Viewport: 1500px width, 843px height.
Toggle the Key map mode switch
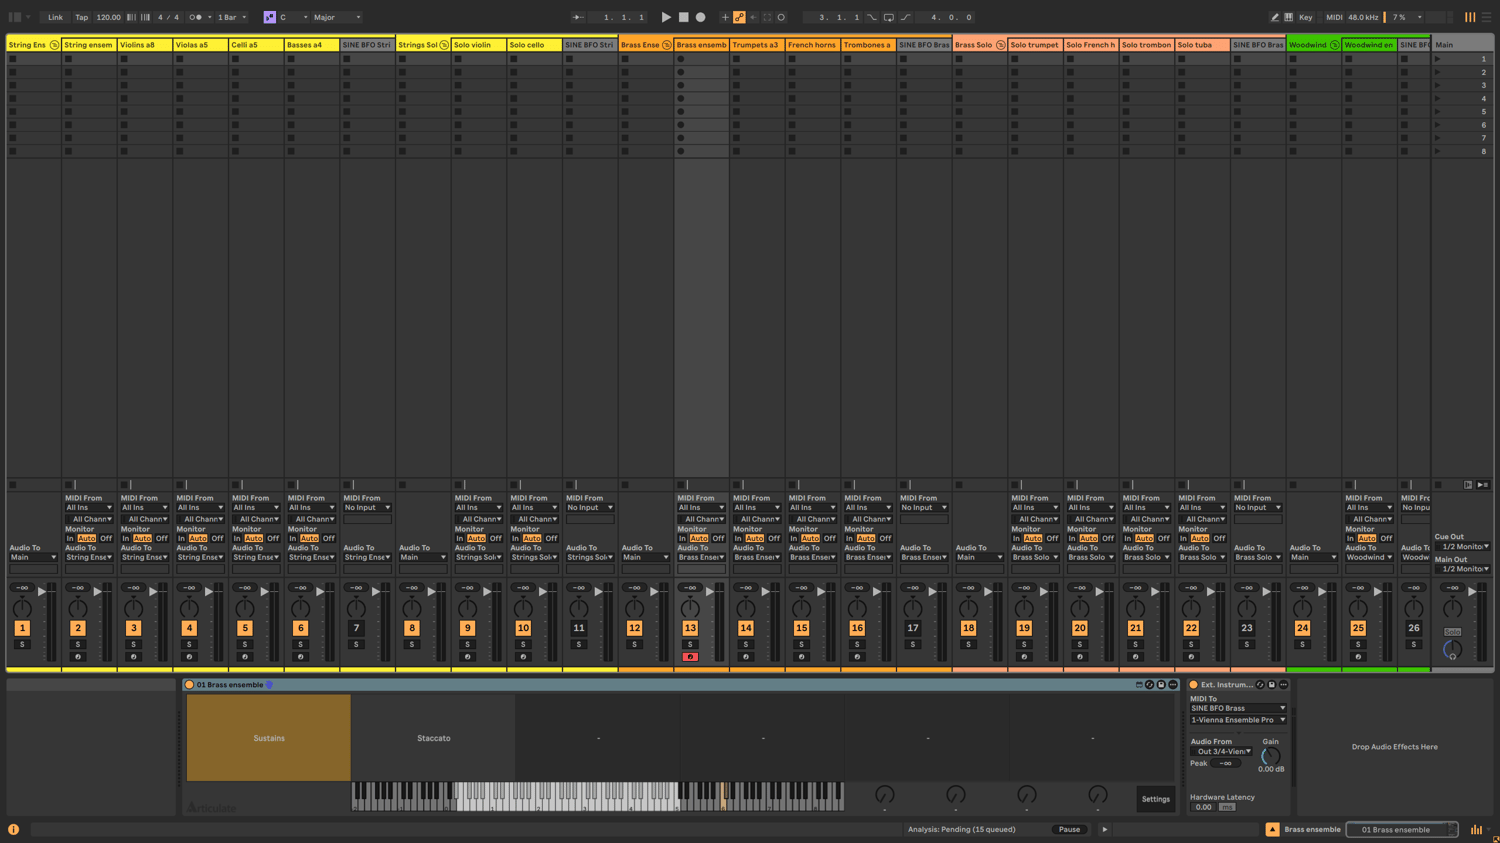(x=1305, y=17)
